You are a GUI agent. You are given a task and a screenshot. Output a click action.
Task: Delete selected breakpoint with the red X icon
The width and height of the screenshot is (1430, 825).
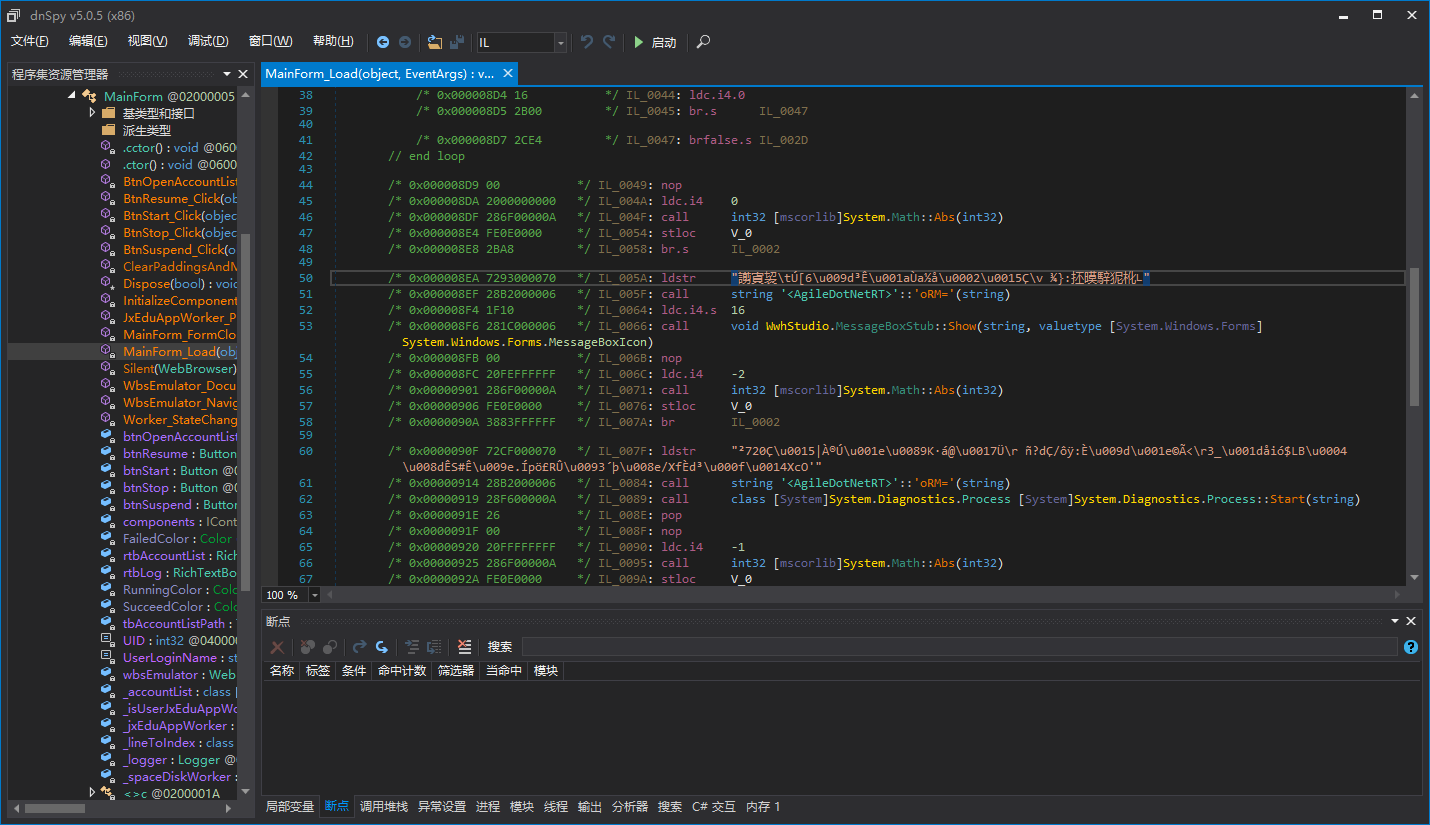[x=277, y=647]
